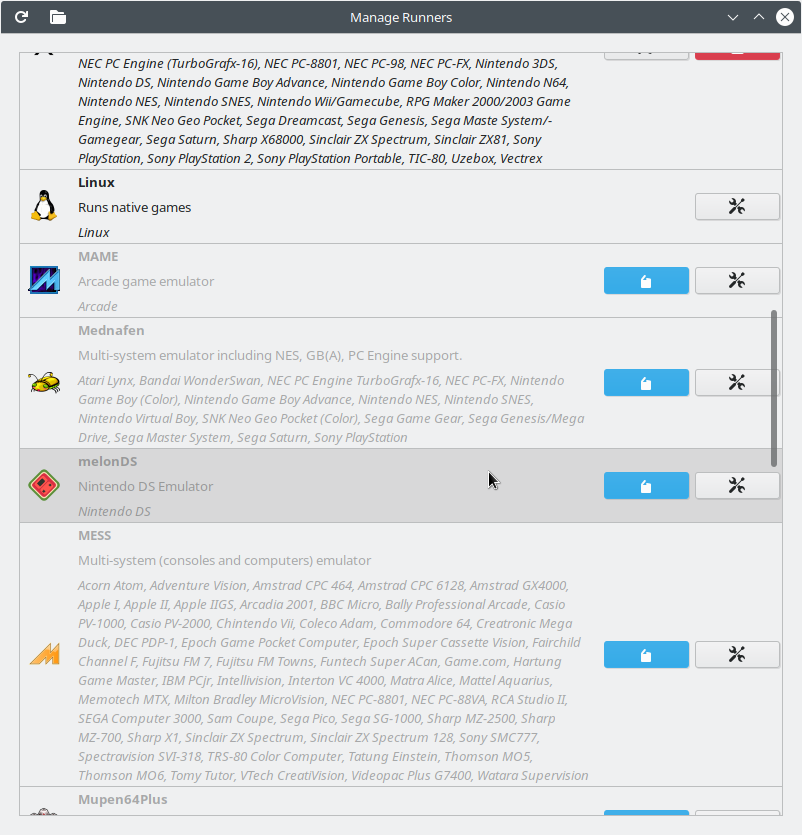Screen dimensions: 802x835
Task: Click the MAME logo icon
Action: pos(44,280)
